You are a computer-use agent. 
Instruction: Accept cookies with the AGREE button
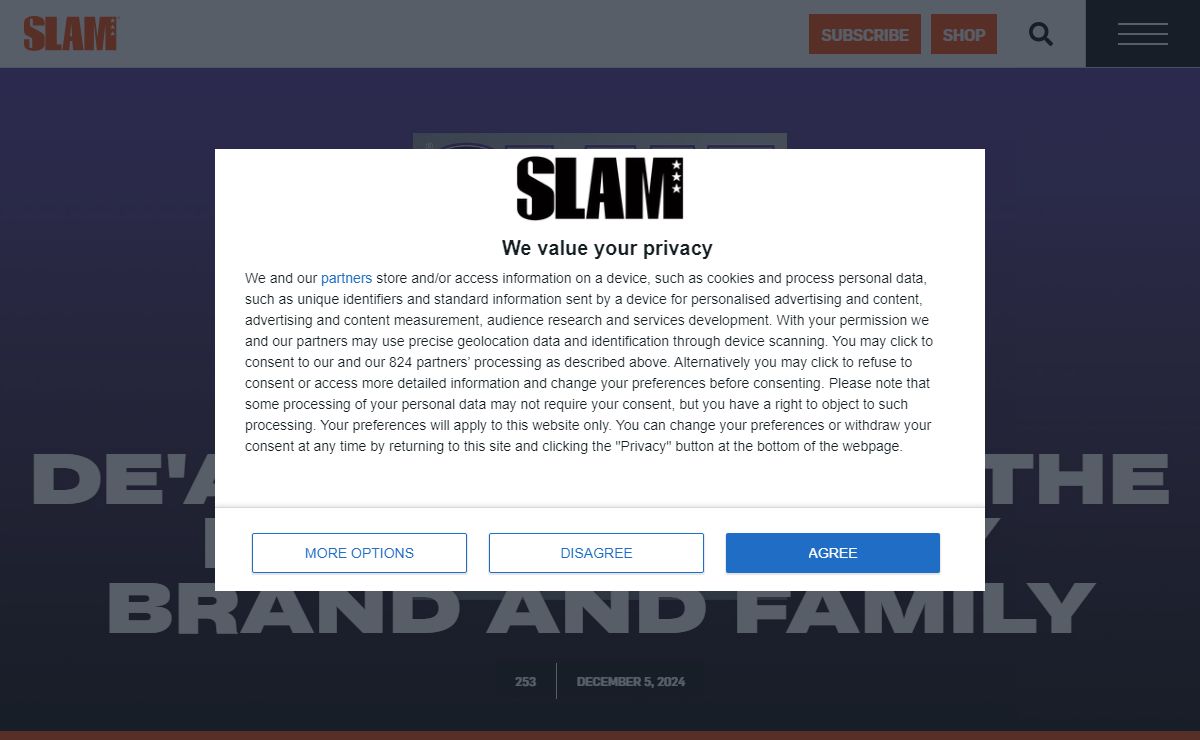(x=833, y=553)
